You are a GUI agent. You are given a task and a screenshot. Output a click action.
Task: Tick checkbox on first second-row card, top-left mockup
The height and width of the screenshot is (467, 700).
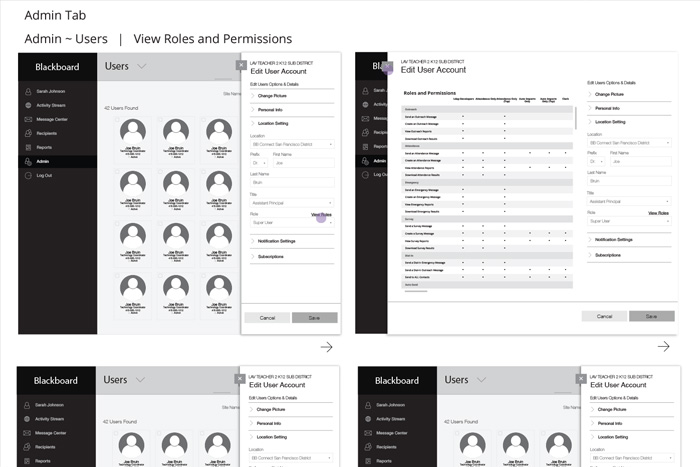[117, 171]
